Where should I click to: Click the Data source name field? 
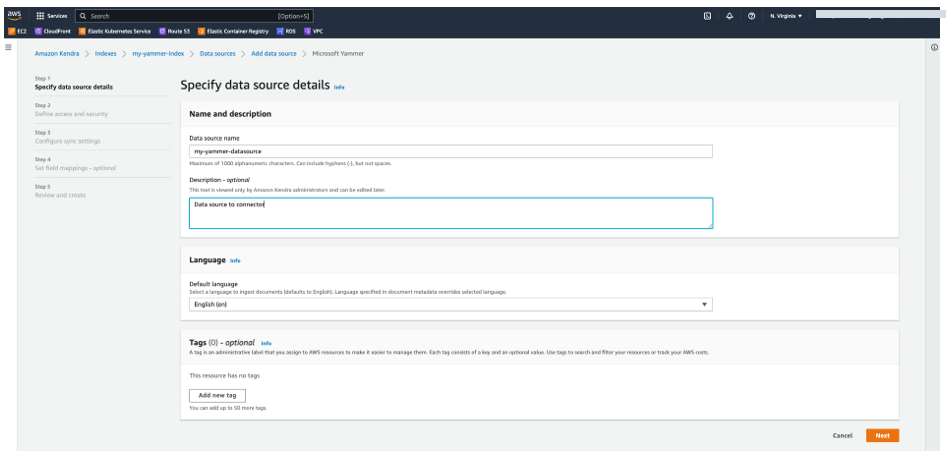tap(451, 152)
